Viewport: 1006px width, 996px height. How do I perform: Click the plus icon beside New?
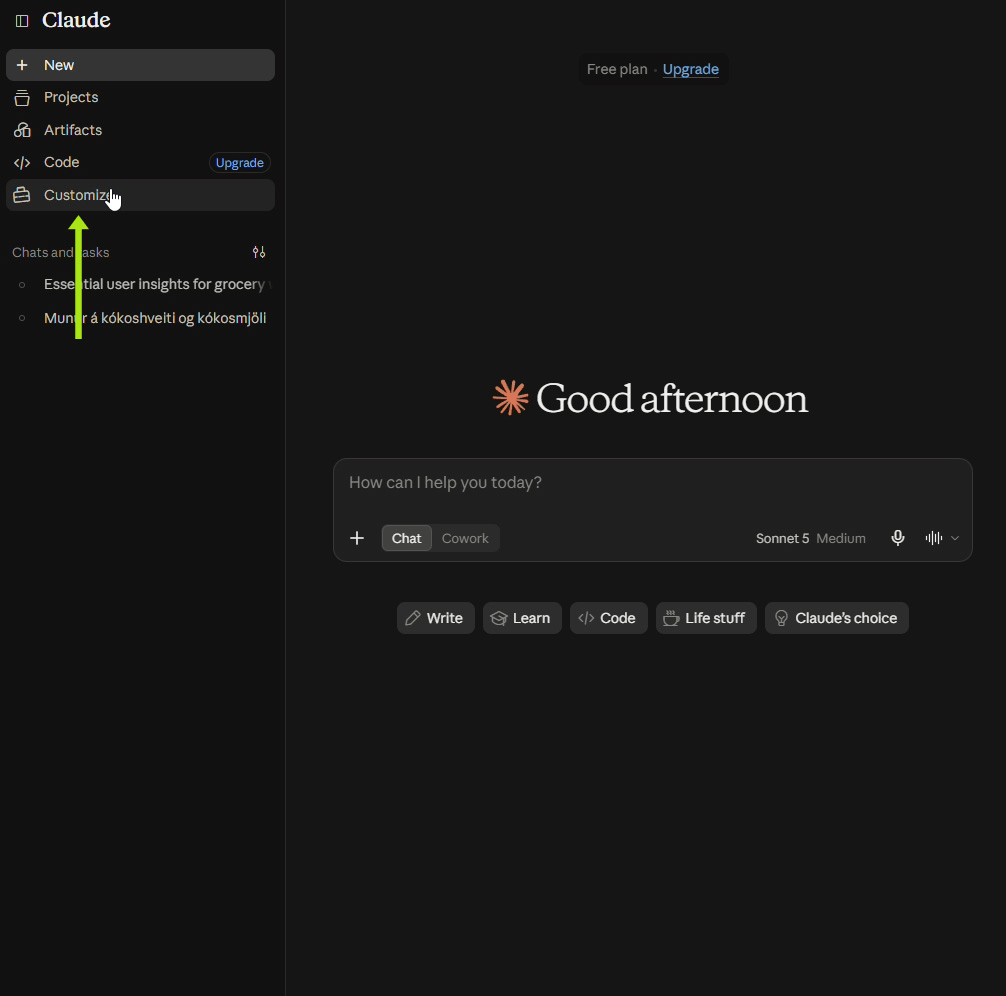(22, 65)
